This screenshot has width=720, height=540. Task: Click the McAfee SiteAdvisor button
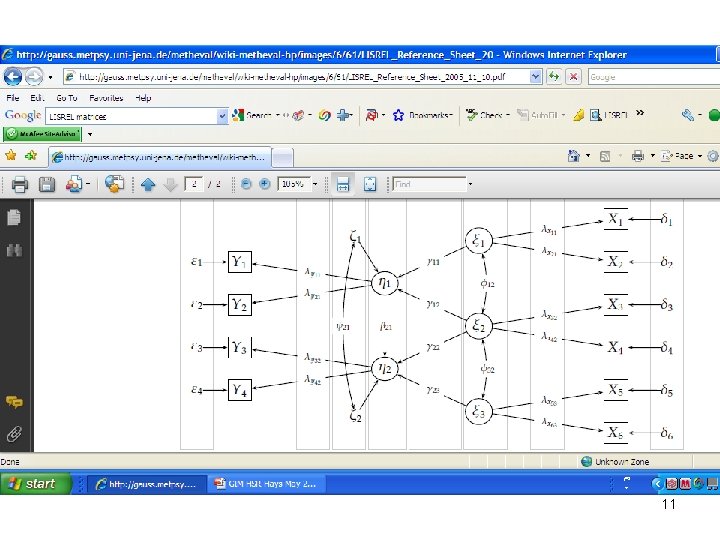click(43, 134)
